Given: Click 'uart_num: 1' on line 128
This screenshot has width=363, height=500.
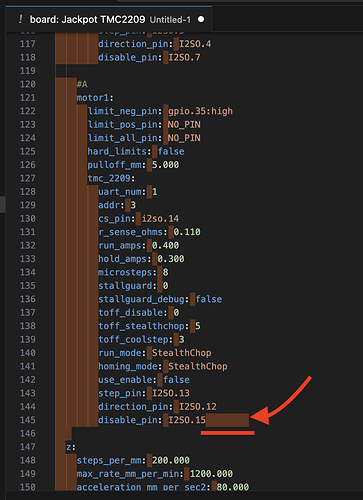Looking at the screenshot, I should click(128, 192).
